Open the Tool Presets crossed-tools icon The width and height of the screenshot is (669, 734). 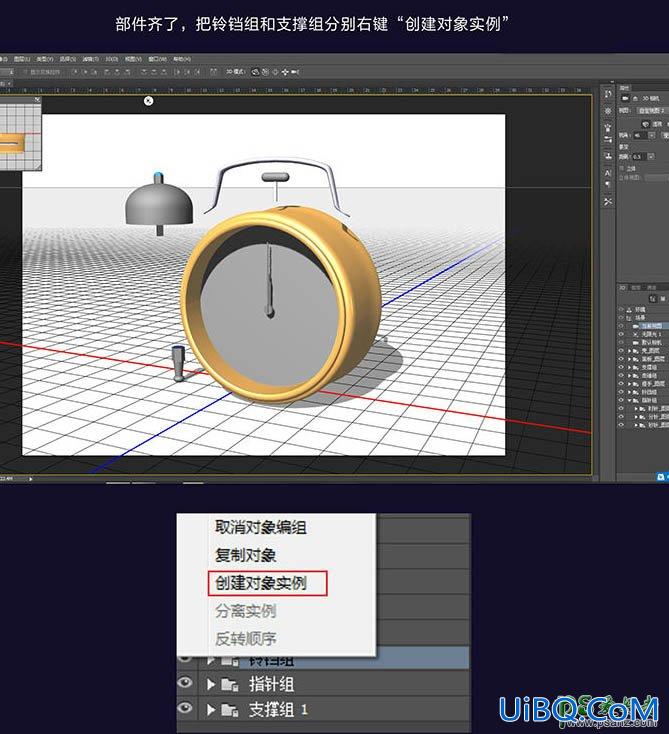[608, 202]
